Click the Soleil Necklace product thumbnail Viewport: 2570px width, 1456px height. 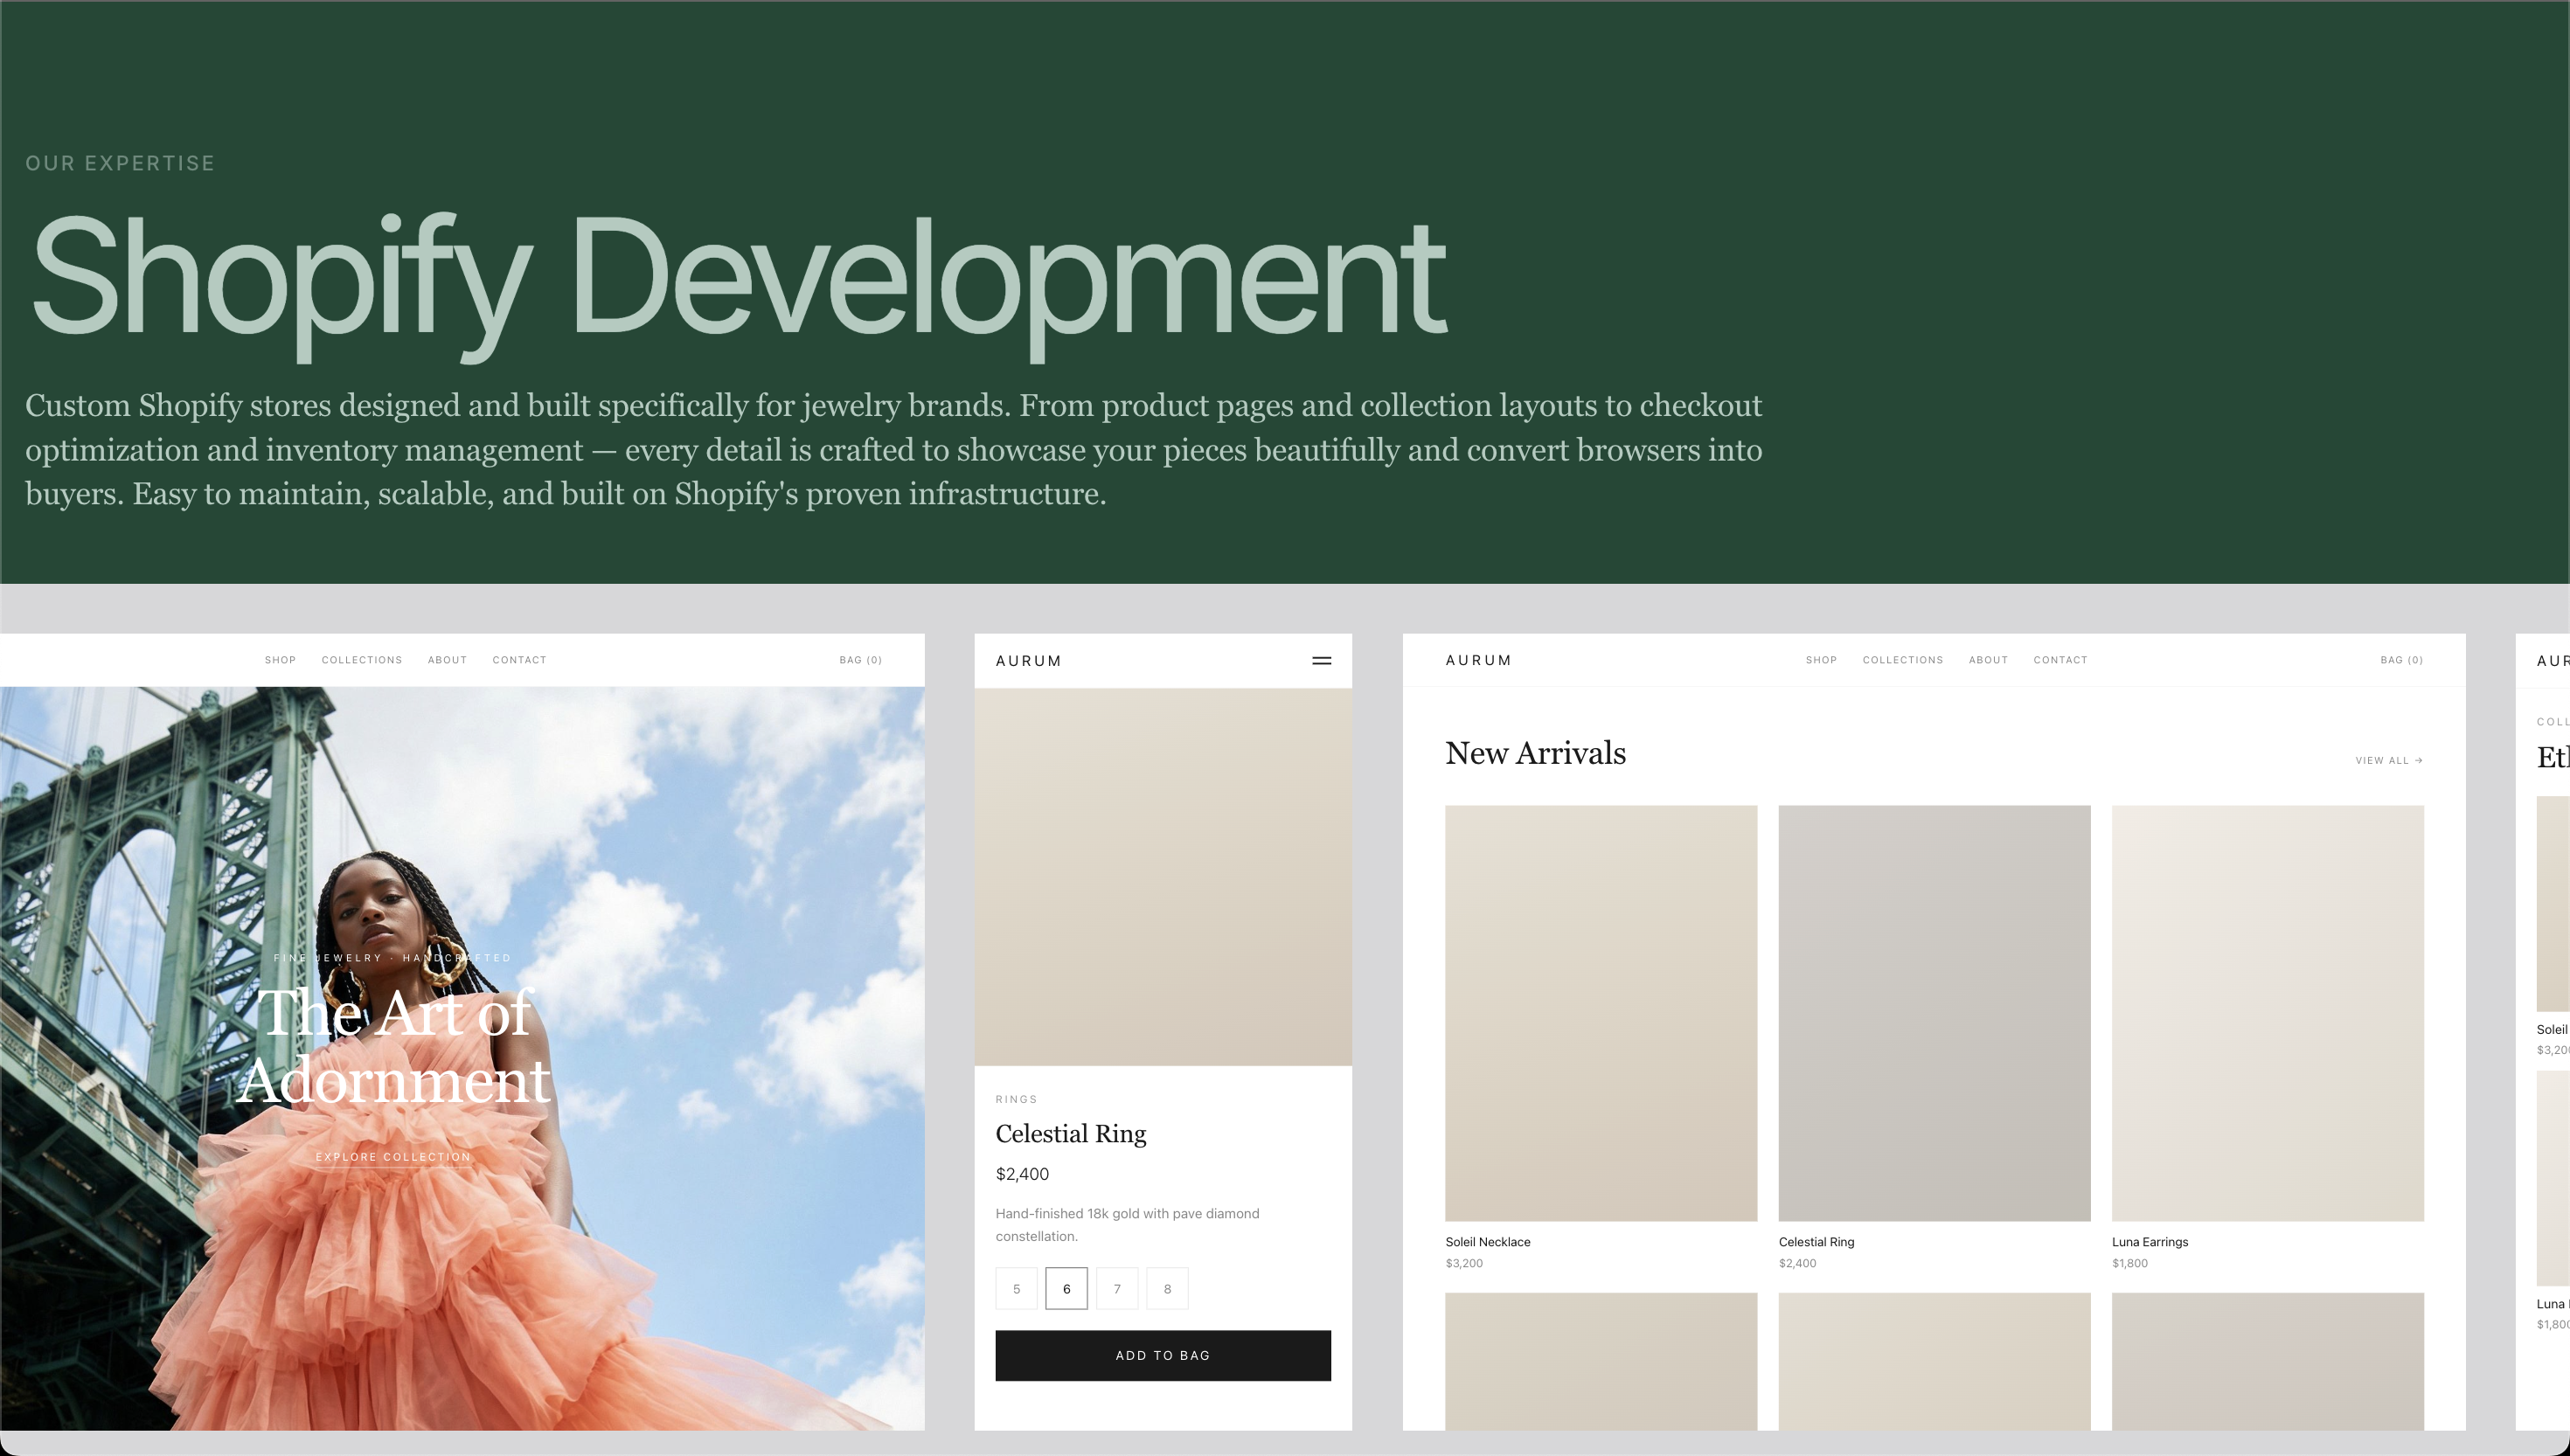[x=1600, y=1013]
